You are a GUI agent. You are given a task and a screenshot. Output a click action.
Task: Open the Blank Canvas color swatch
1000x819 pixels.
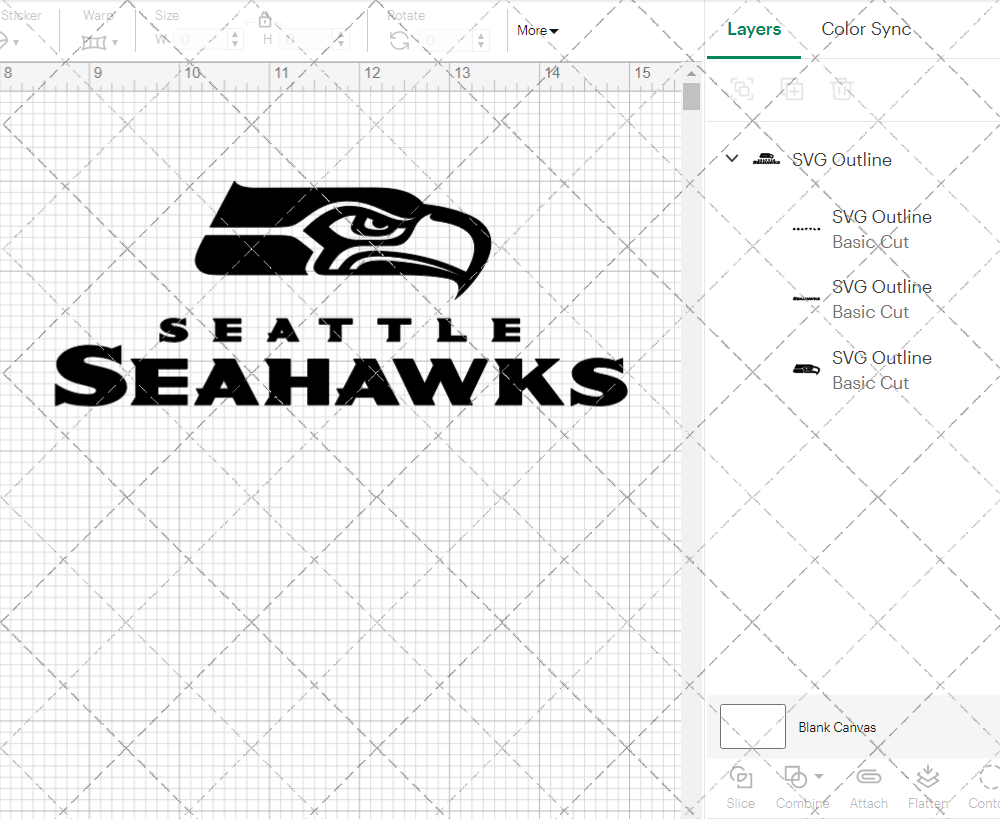(x=751, y=727)
